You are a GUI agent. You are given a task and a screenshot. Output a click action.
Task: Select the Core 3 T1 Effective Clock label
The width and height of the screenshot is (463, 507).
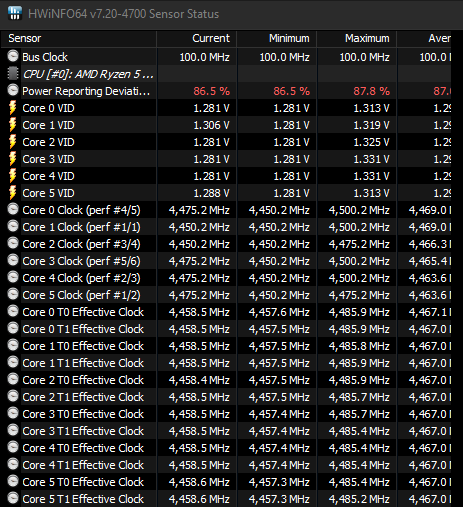tap(83, 431)
